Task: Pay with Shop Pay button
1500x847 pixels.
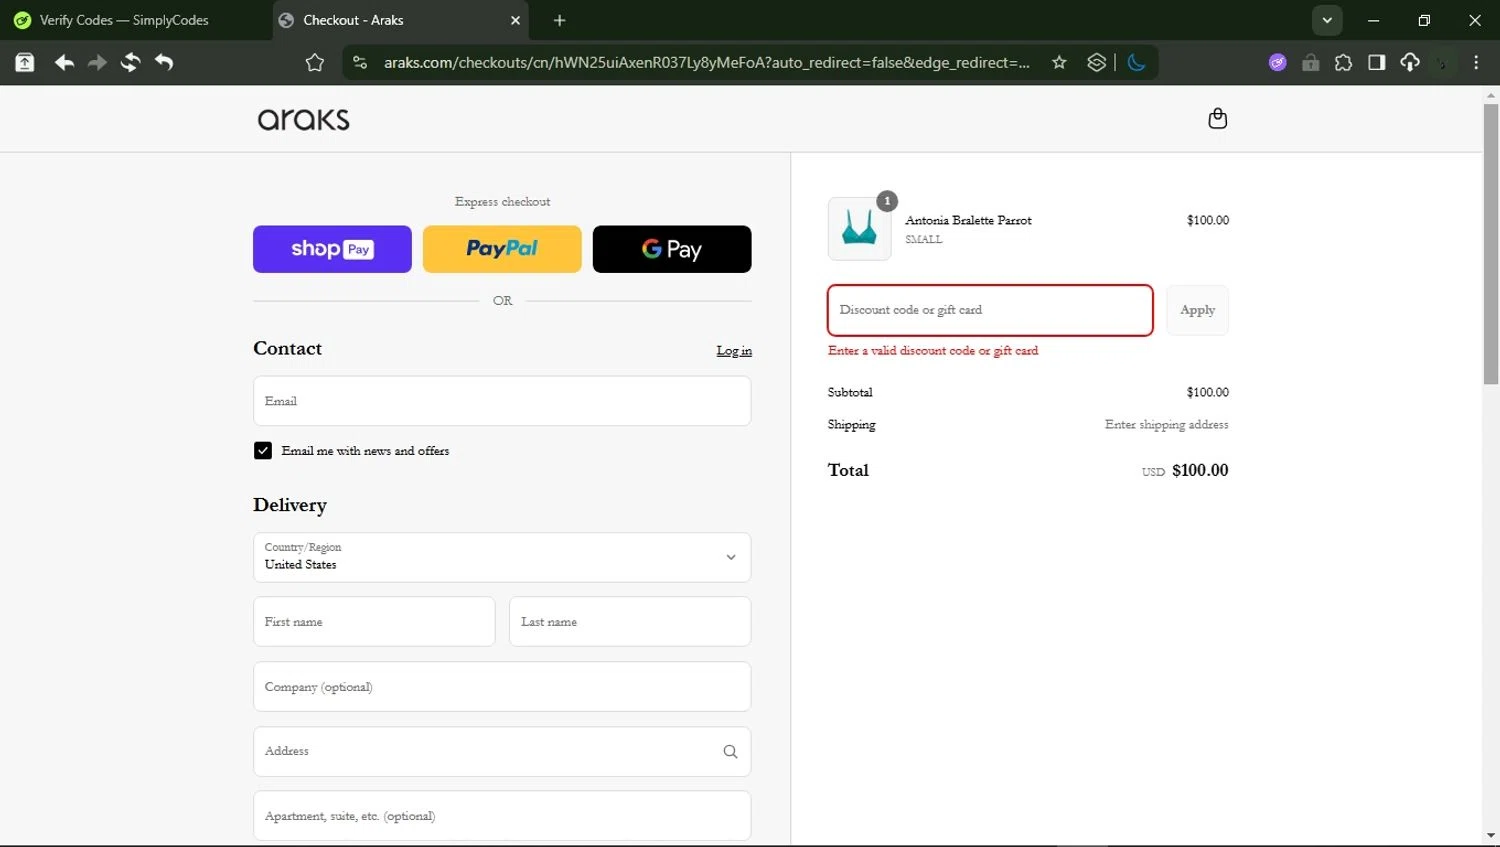Action: 332,249
